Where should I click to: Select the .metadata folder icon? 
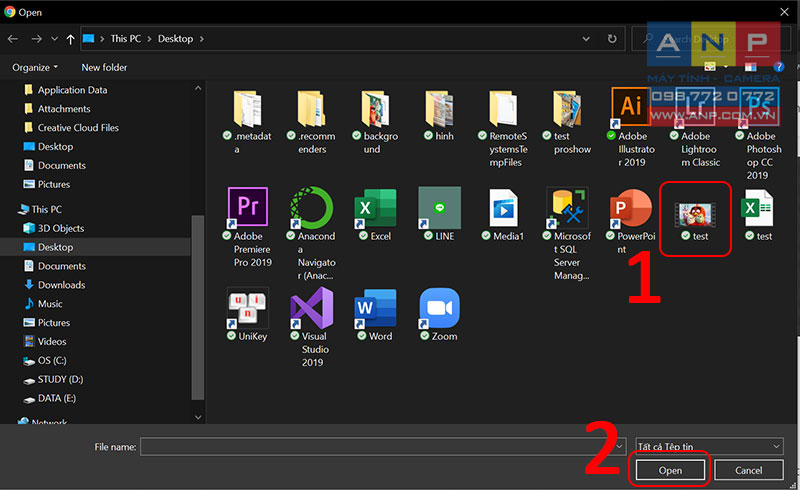coord(247,108)
